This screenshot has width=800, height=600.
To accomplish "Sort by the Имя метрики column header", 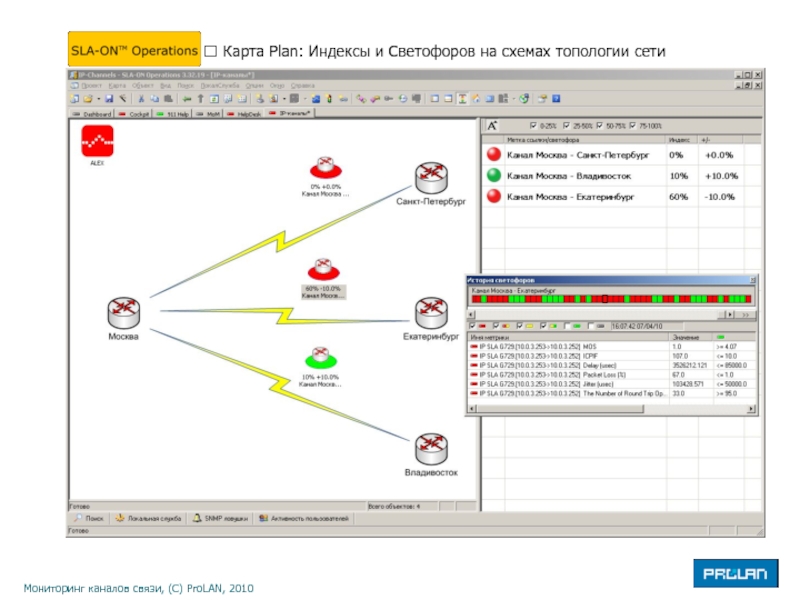I will coord(568,337).
